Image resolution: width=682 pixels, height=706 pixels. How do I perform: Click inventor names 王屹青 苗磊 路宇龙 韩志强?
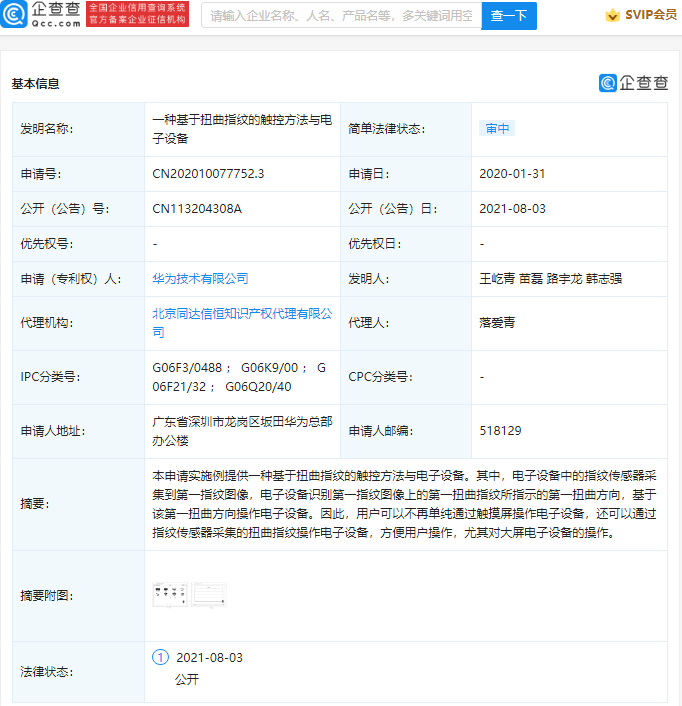tap(551, 279)
